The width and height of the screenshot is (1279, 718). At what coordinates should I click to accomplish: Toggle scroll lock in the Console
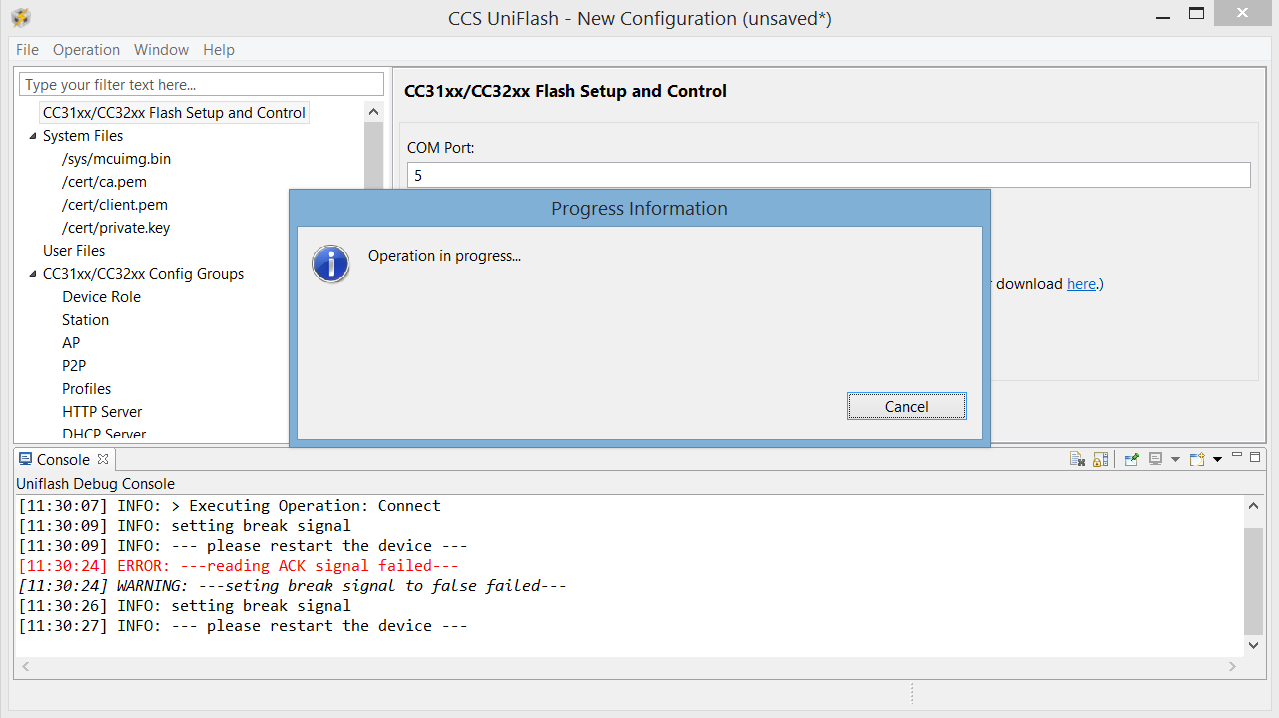pyautogui.click(x=1100, y=459)
